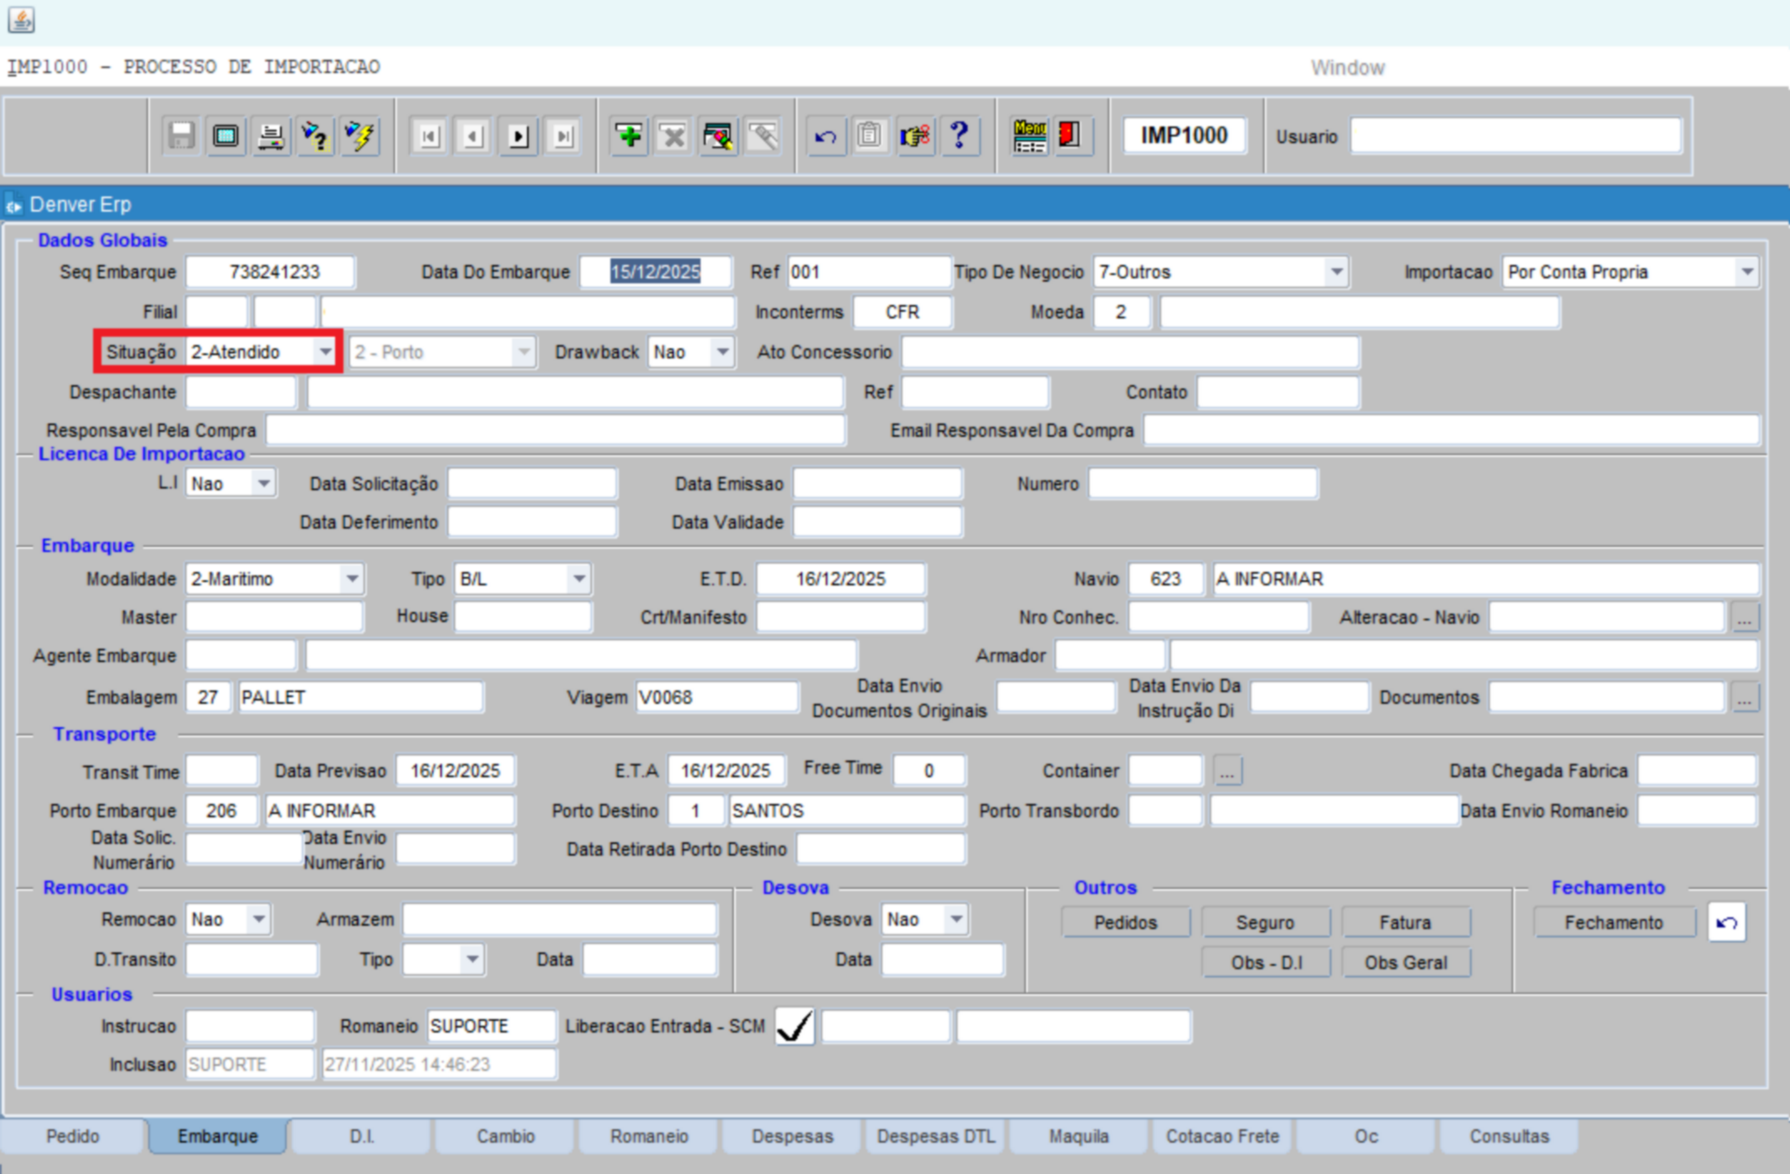Image resolution: width=1790 pixels, height=1174 pixels.
Task: Switch to the Despesas tab
Action: tap(792, 1136)
